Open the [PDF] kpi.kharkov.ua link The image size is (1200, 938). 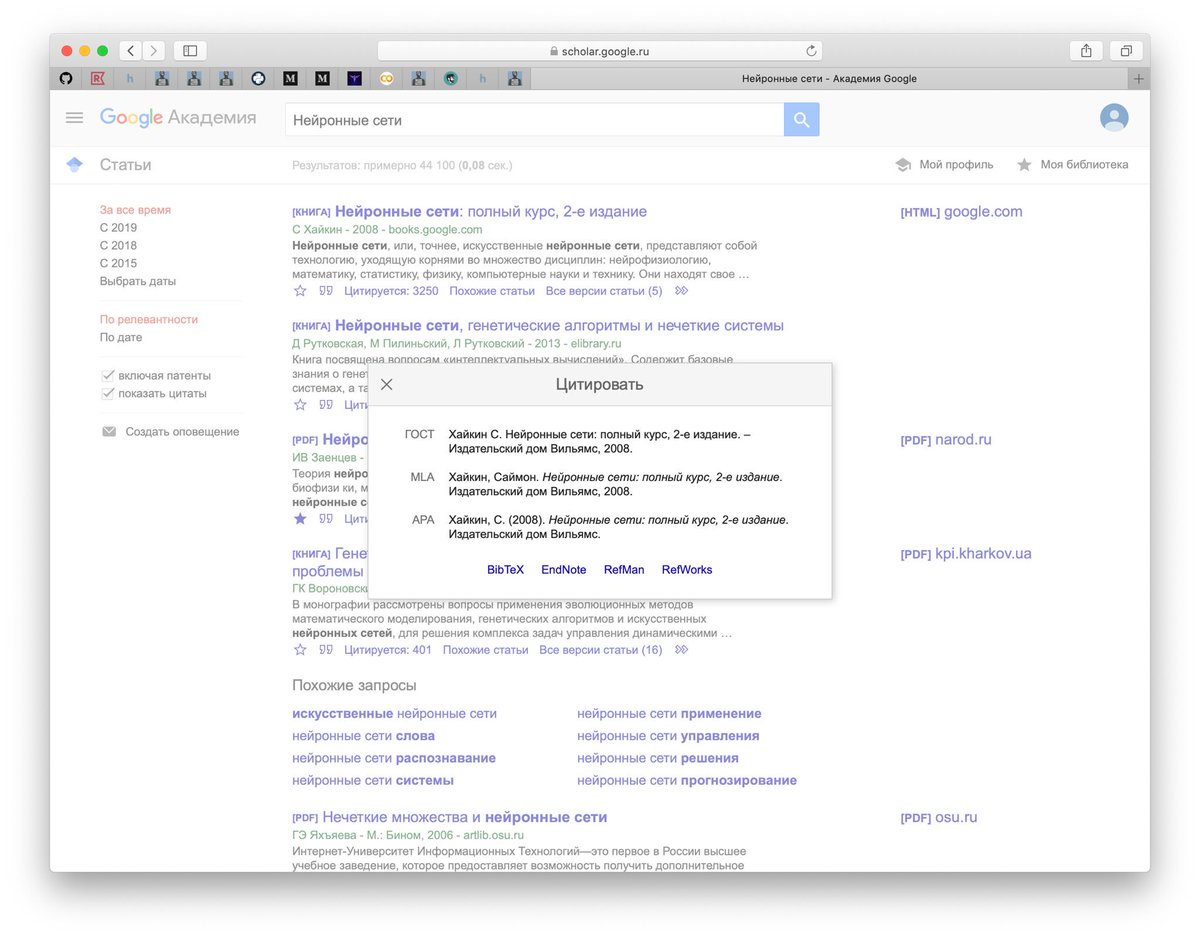[966, 554]
